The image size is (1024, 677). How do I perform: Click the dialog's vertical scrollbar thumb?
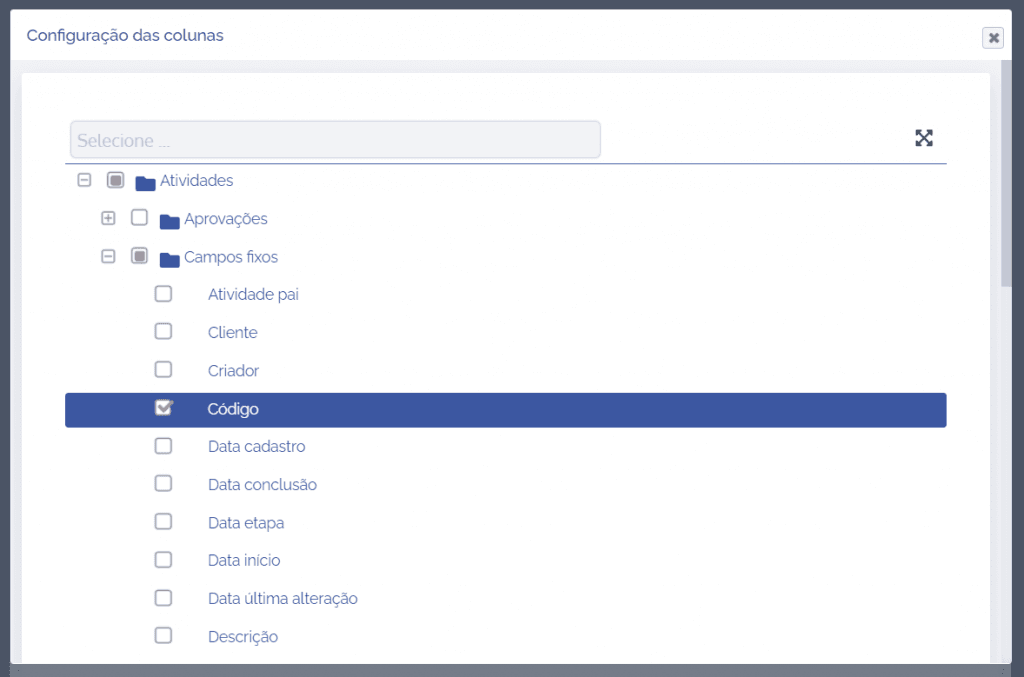(x=1006, y=173)
